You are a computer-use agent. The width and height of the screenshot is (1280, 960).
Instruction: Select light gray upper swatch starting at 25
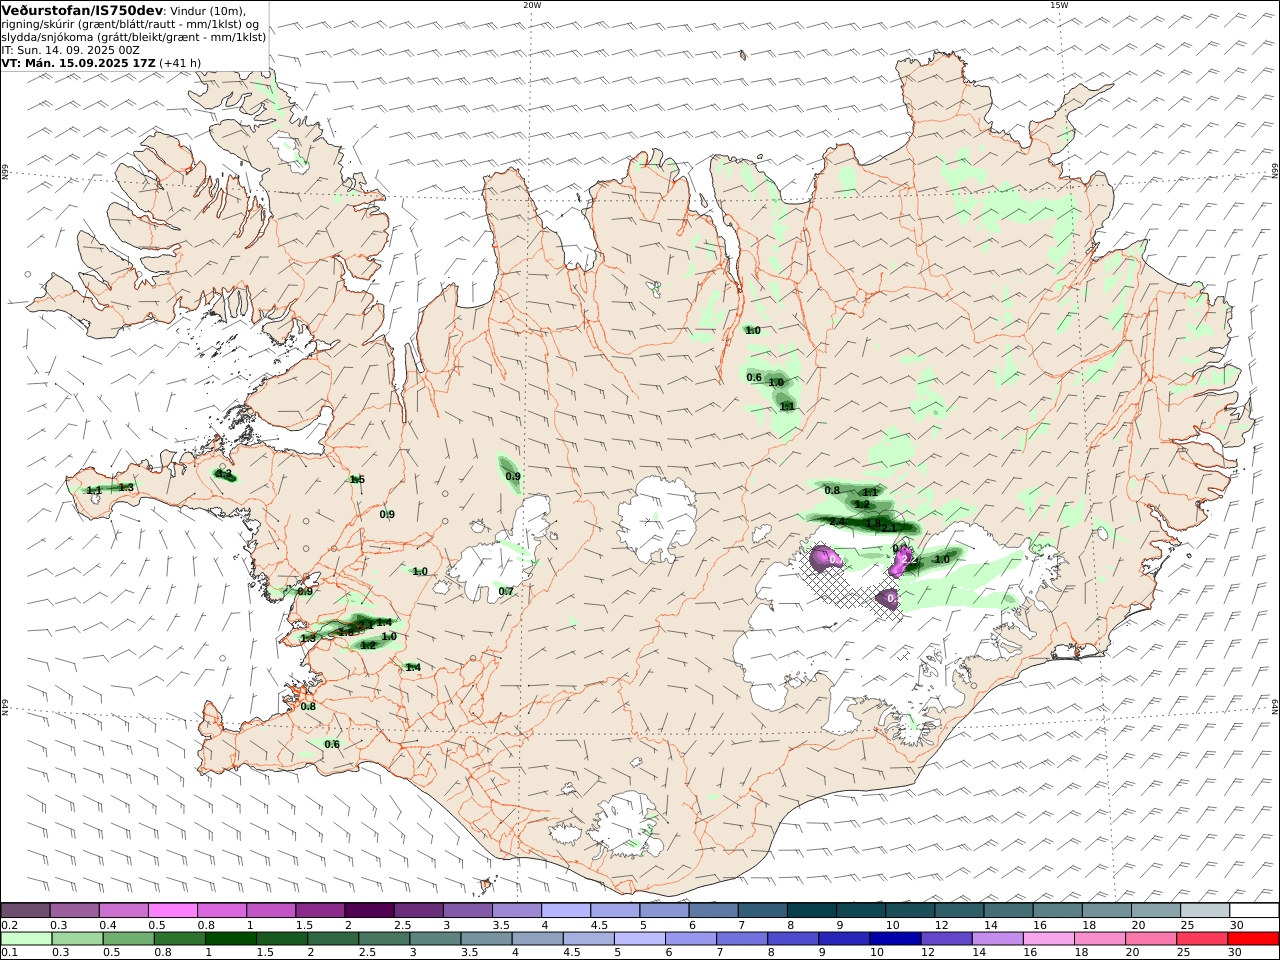point(1205,910)
